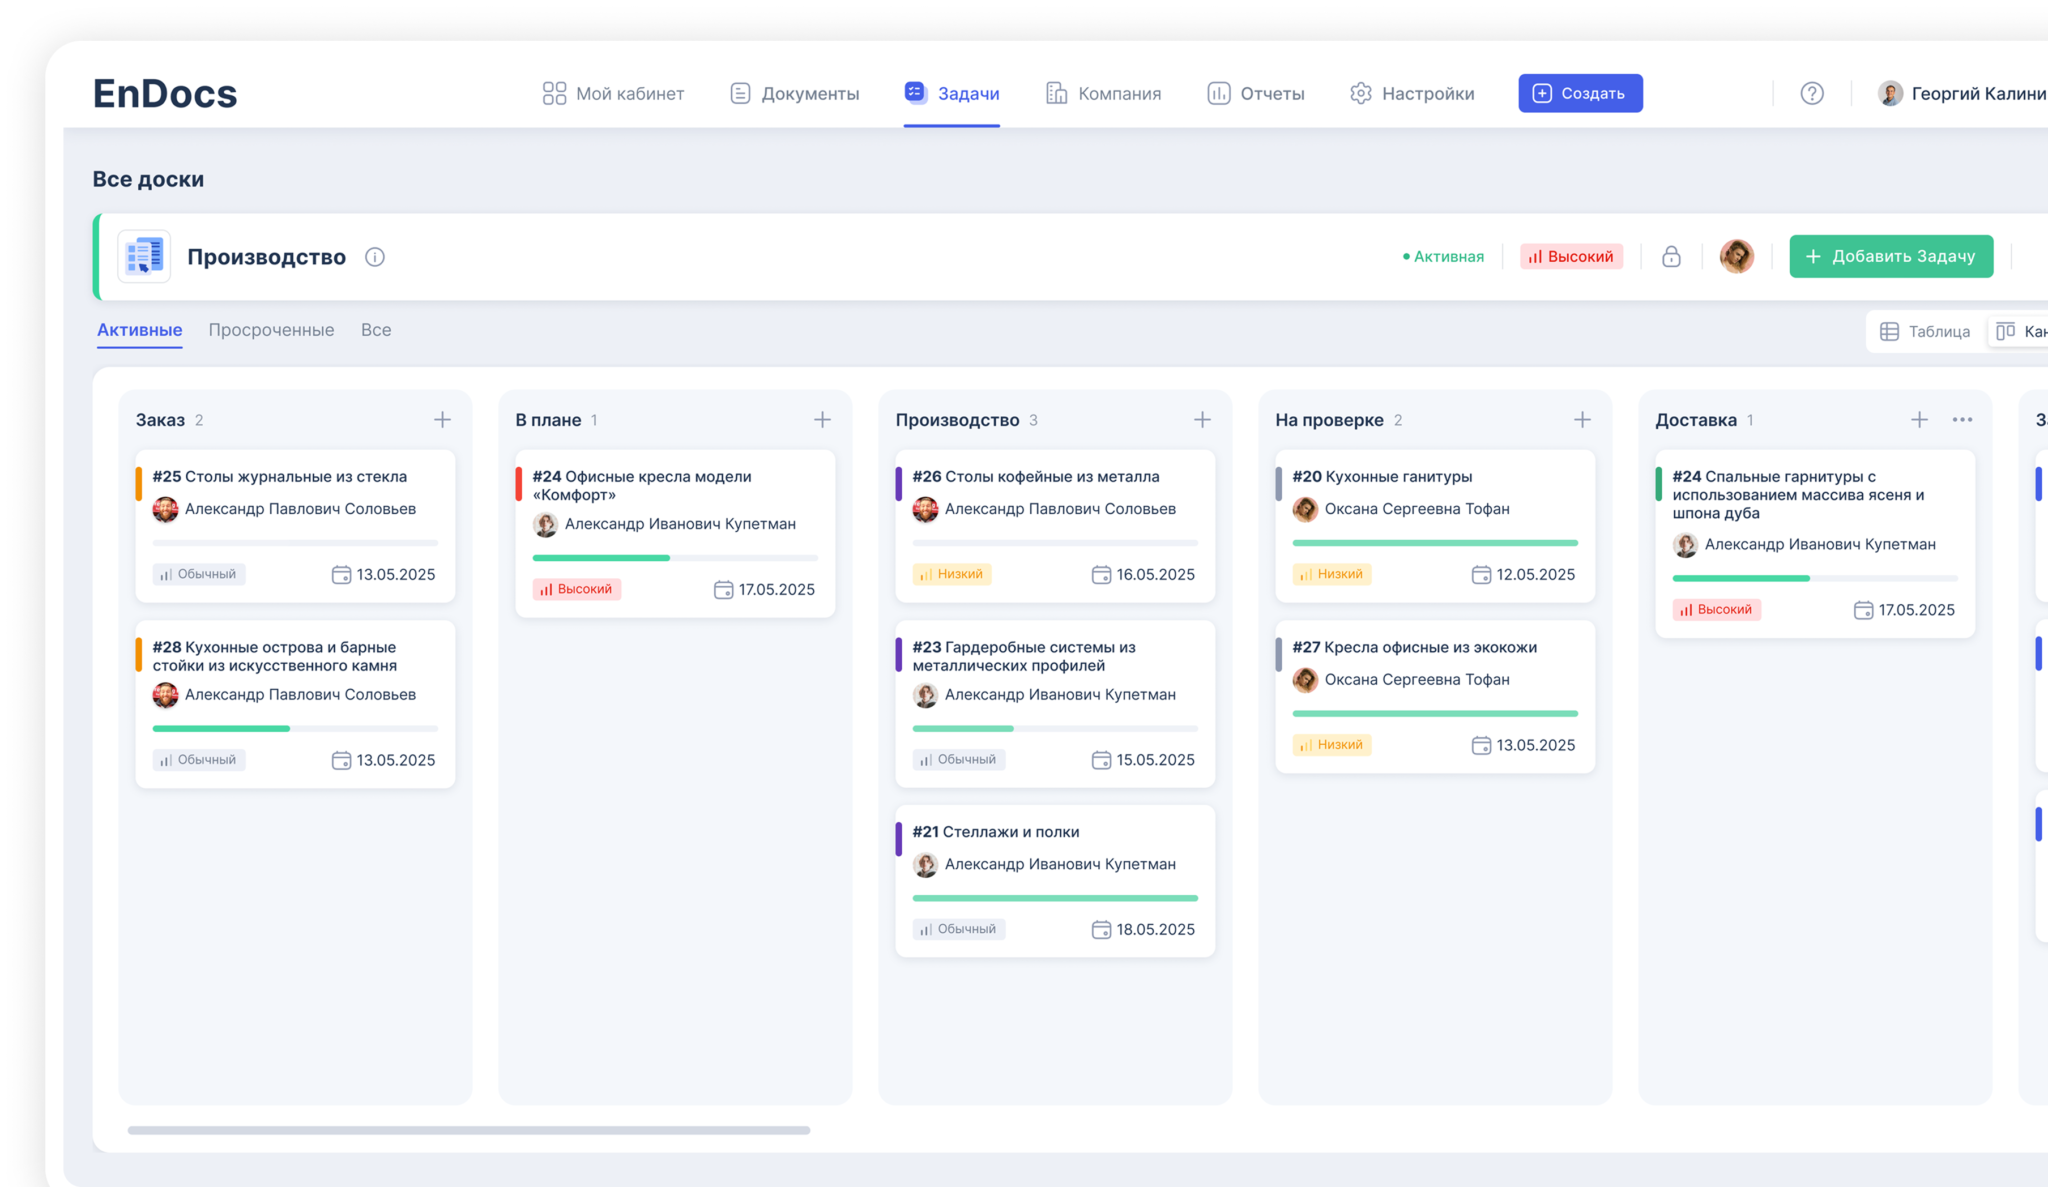Toggle the Активная board status

click(x=1443, y=257)
